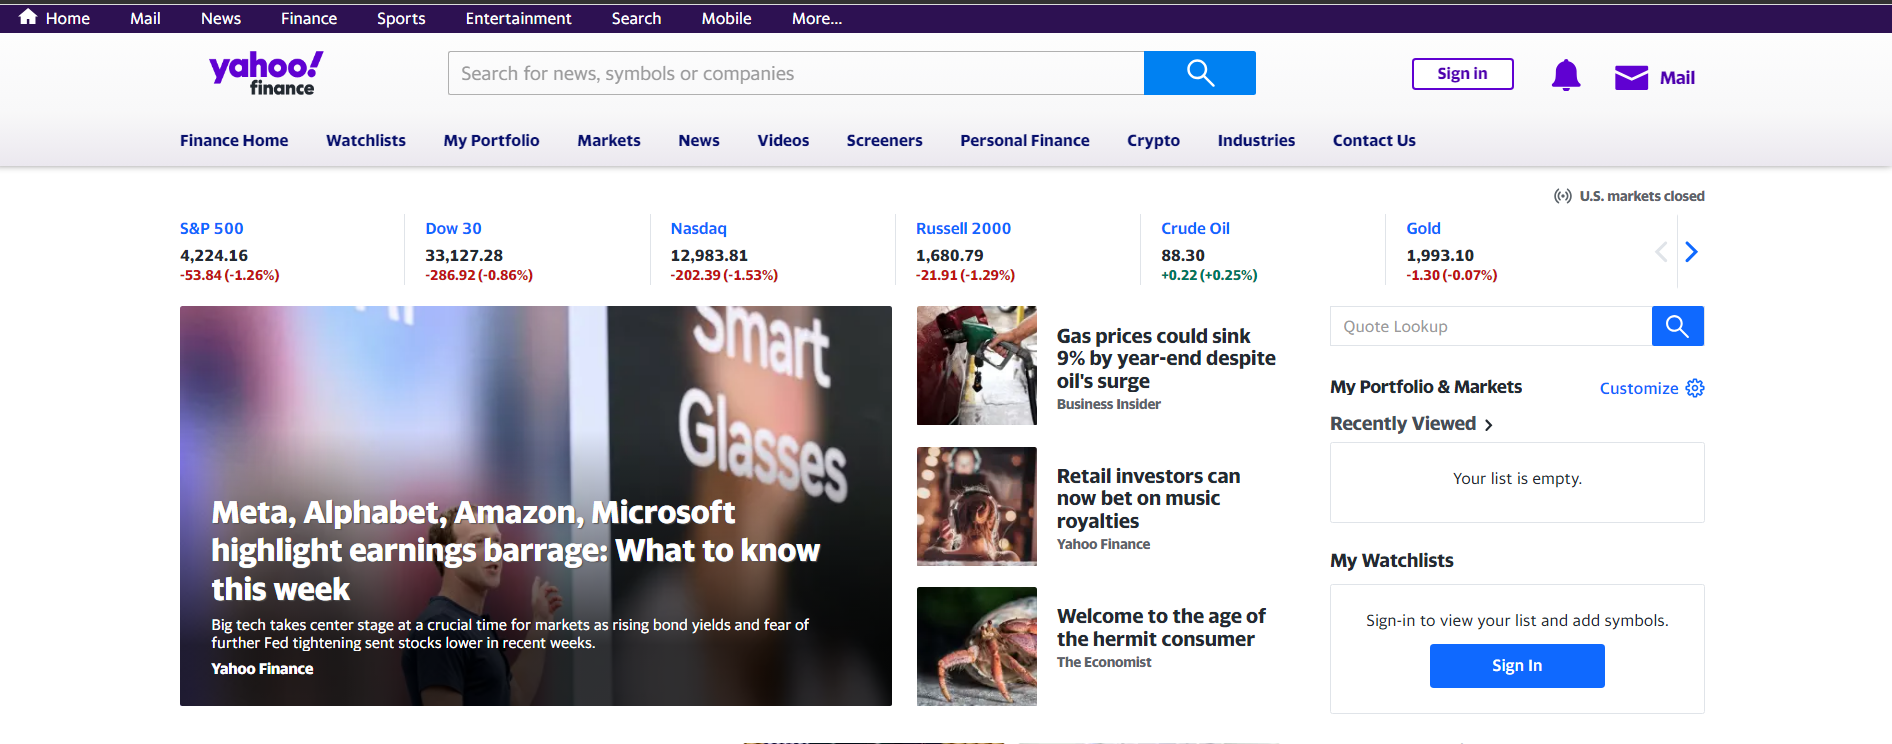Click the Customize link
The image size is (1892, 744).
(x=1639, y=388)
